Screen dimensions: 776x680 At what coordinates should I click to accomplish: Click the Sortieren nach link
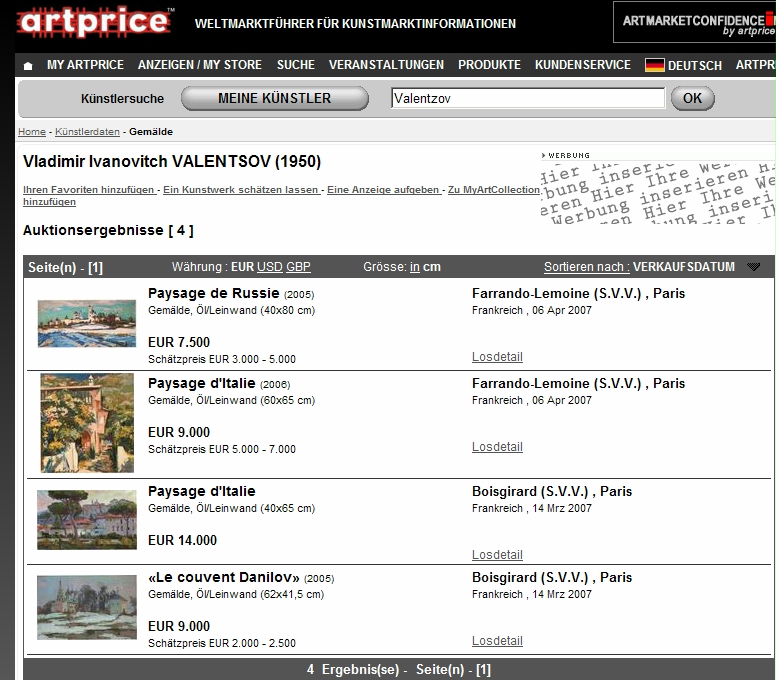586,267
